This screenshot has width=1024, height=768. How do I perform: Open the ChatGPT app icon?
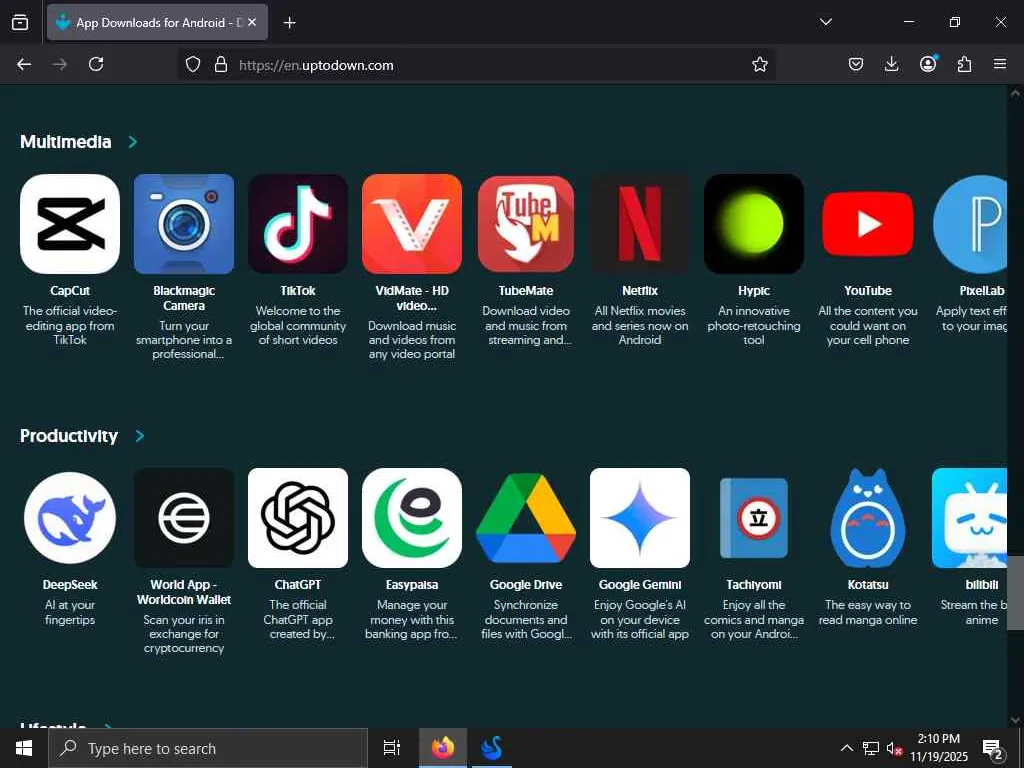coord(298,518)
